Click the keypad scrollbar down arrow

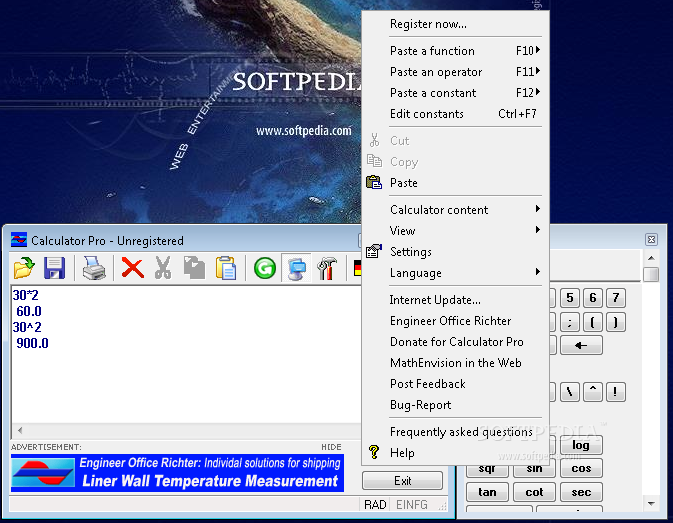[x=651, y=504]
